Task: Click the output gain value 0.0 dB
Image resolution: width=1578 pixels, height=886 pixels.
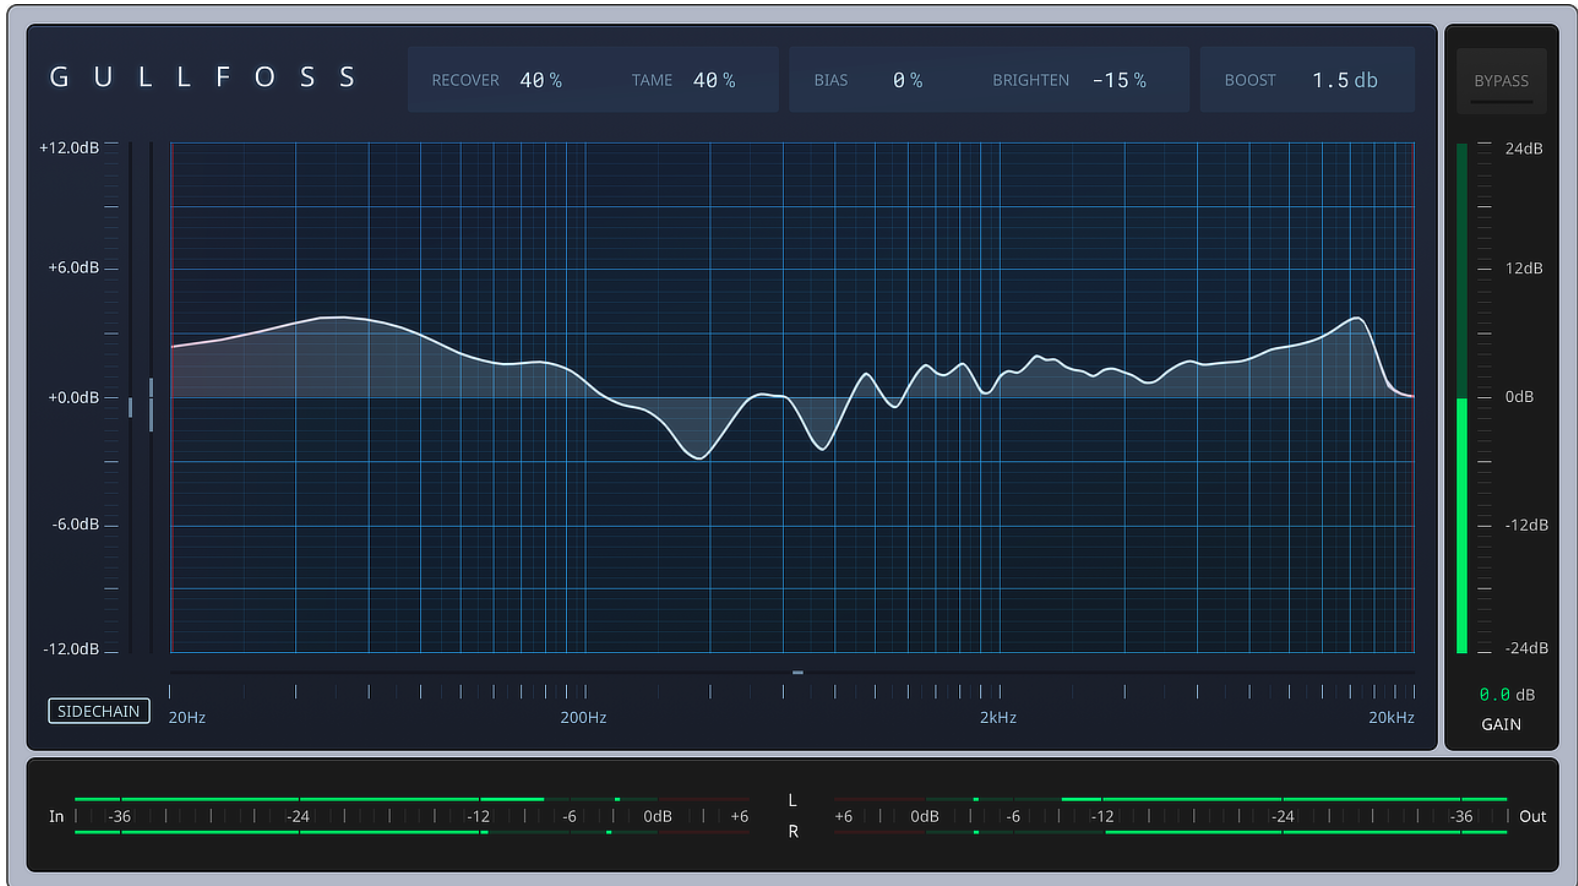Action: pos(1507,694)
